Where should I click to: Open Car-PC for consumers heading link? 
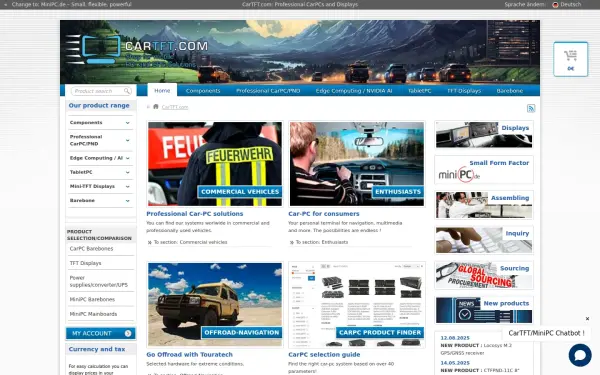[324, 214]
